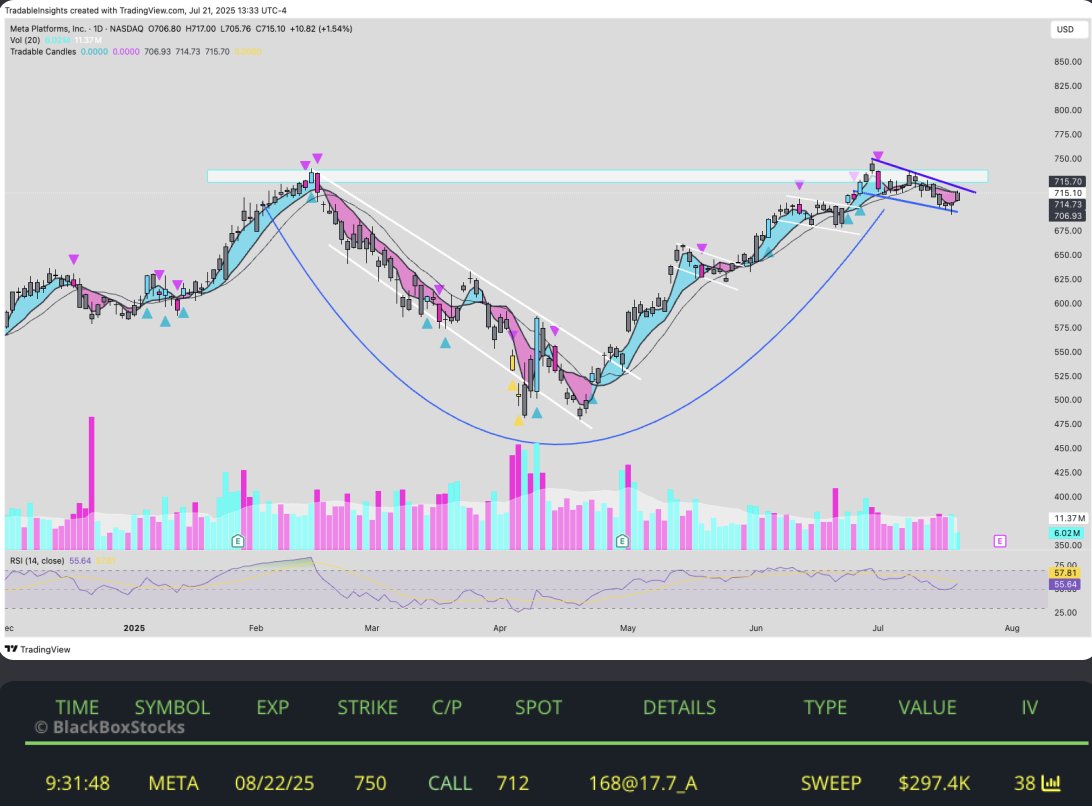1092x806 pixels.
Task: Click the 706.93 price label
Action: pyautogui.click(x=1067, y=216)
